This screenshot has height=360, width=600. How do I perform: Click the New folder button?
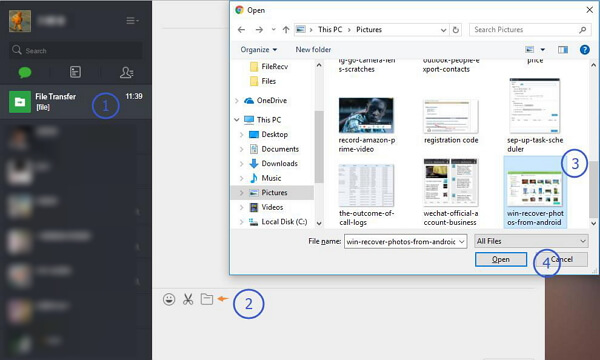coord(313,49)
